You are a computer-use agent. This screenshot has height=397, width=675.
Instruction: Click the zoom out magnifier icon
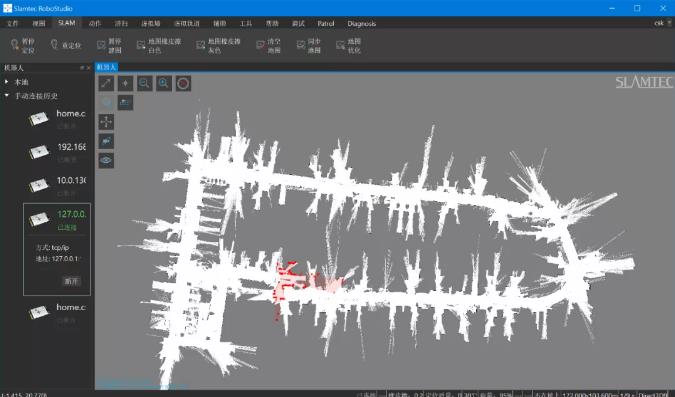pos(145,83)
